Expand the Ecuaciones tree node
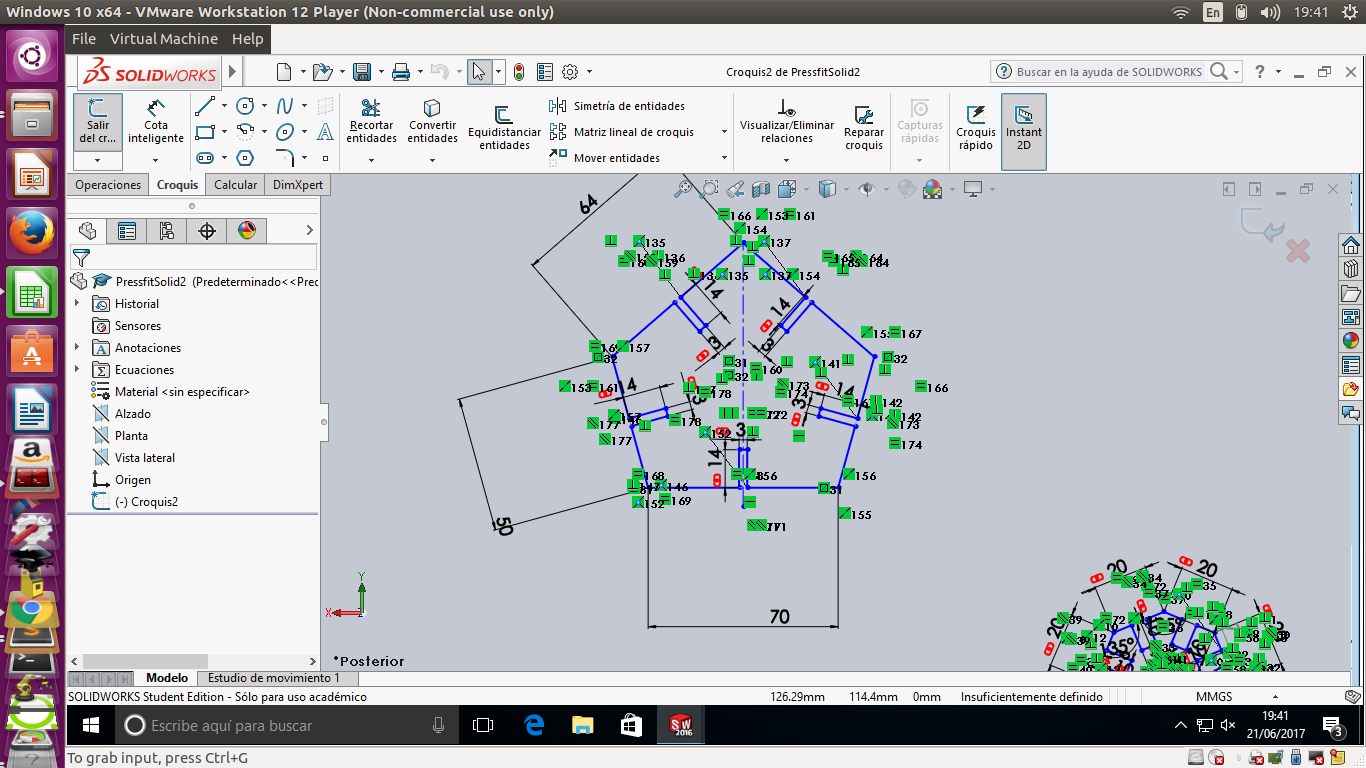The width and height of the screenshot is (1366, 768). click(x=77, y=370)
